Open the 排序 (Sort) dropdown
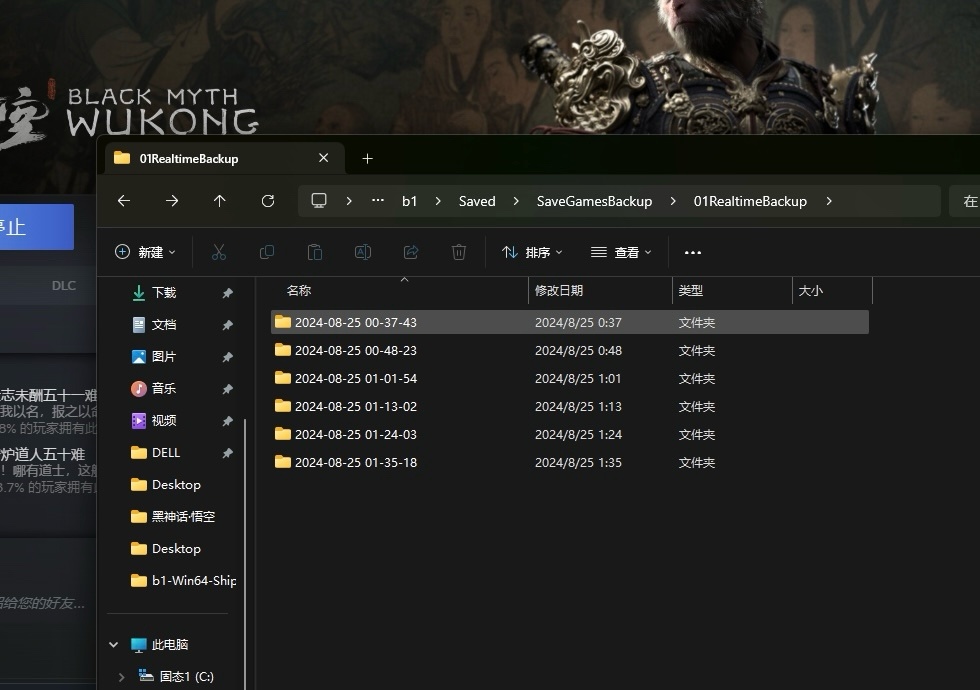 [532, 252]
